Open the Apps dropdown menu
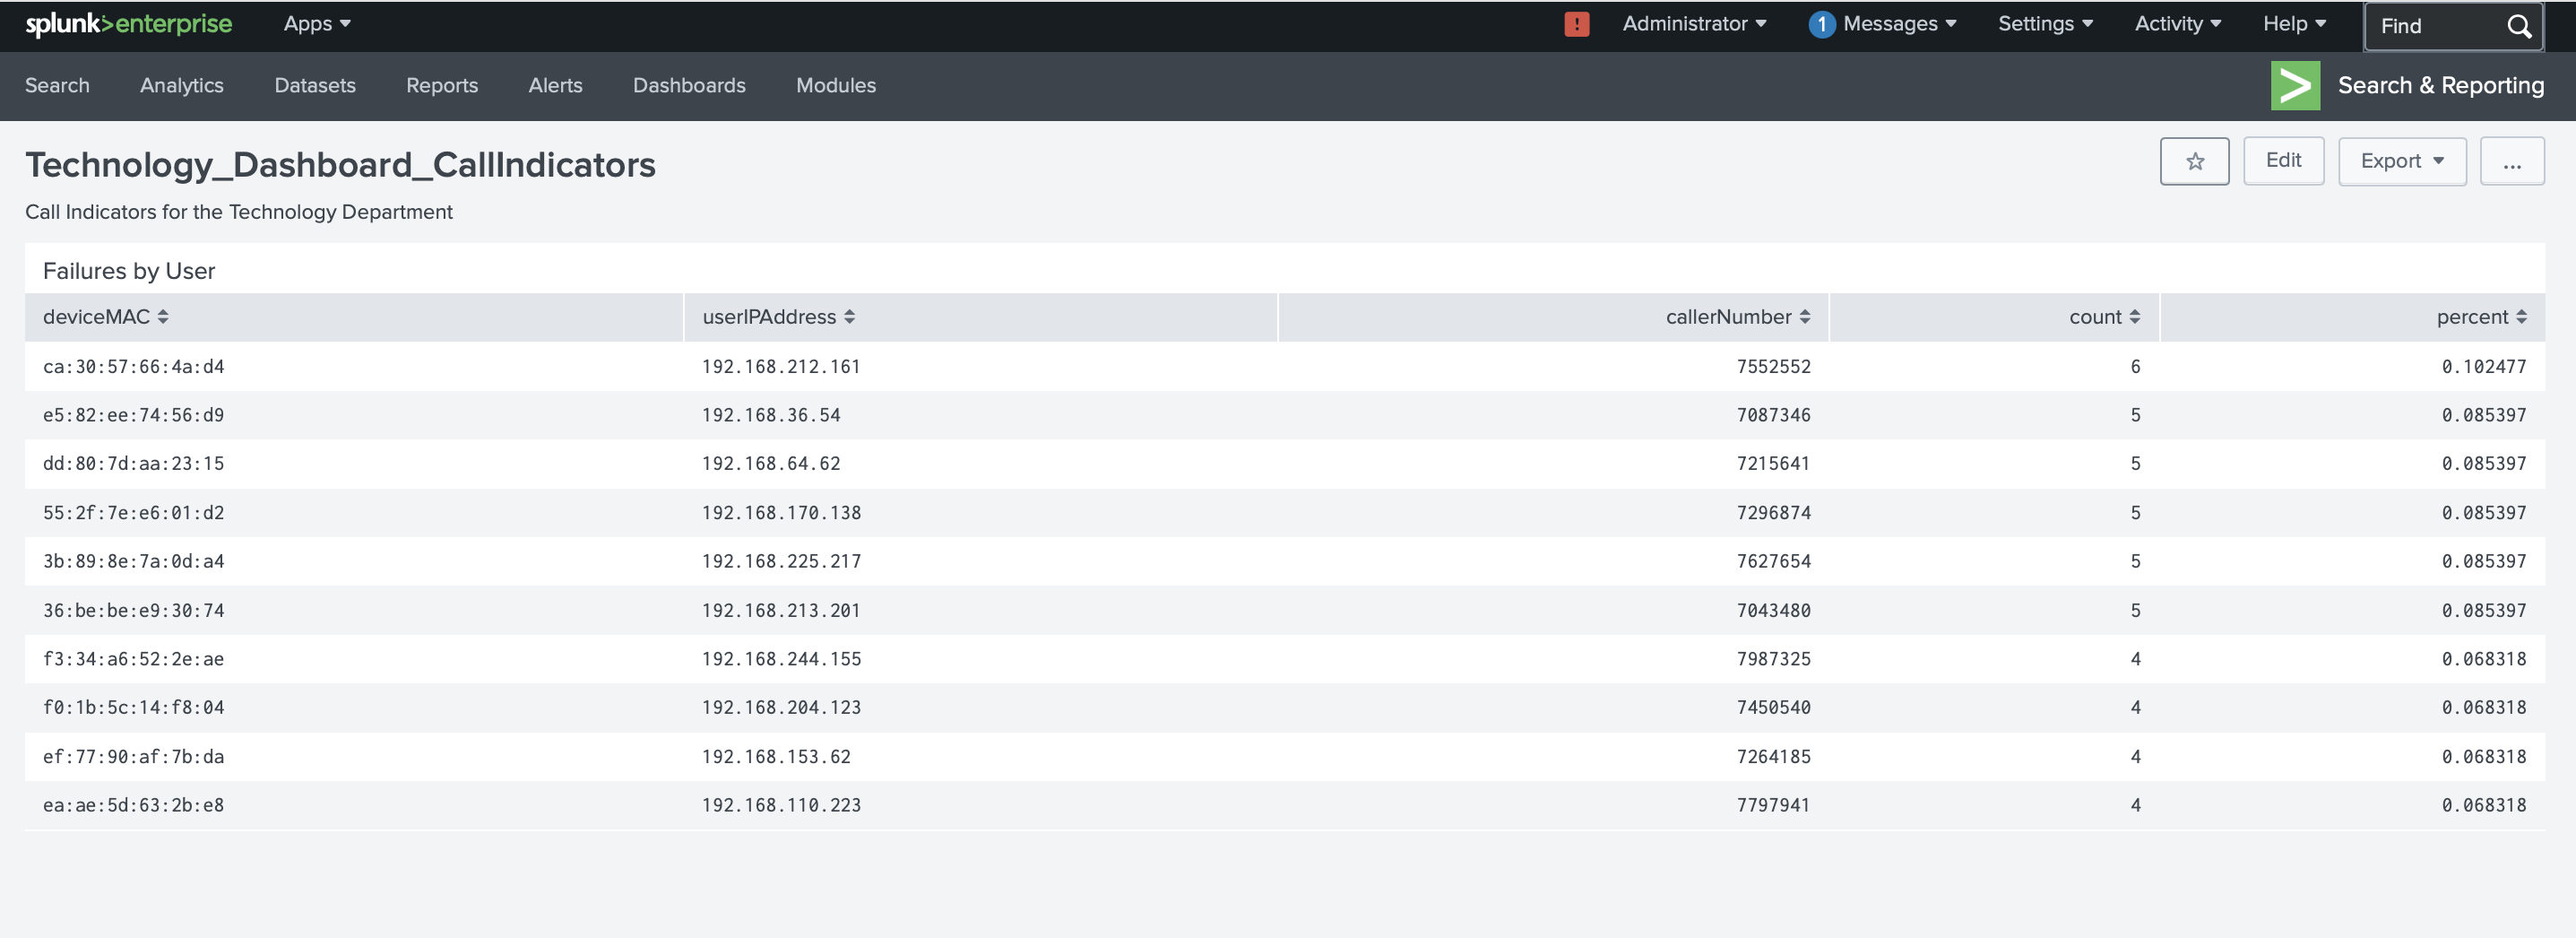 317,24
